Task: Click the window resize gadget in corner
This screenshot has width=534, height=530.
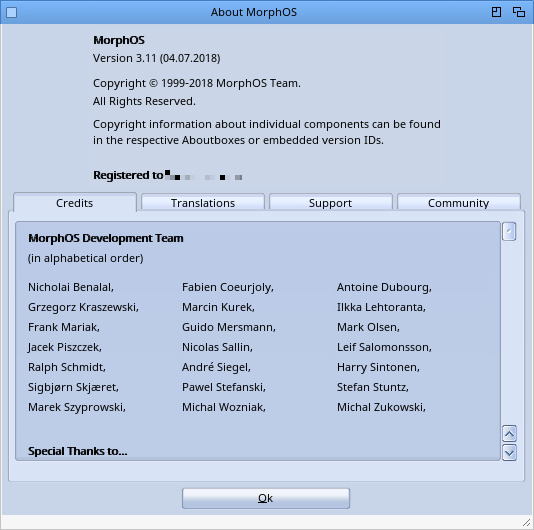Action: (527, 523)
